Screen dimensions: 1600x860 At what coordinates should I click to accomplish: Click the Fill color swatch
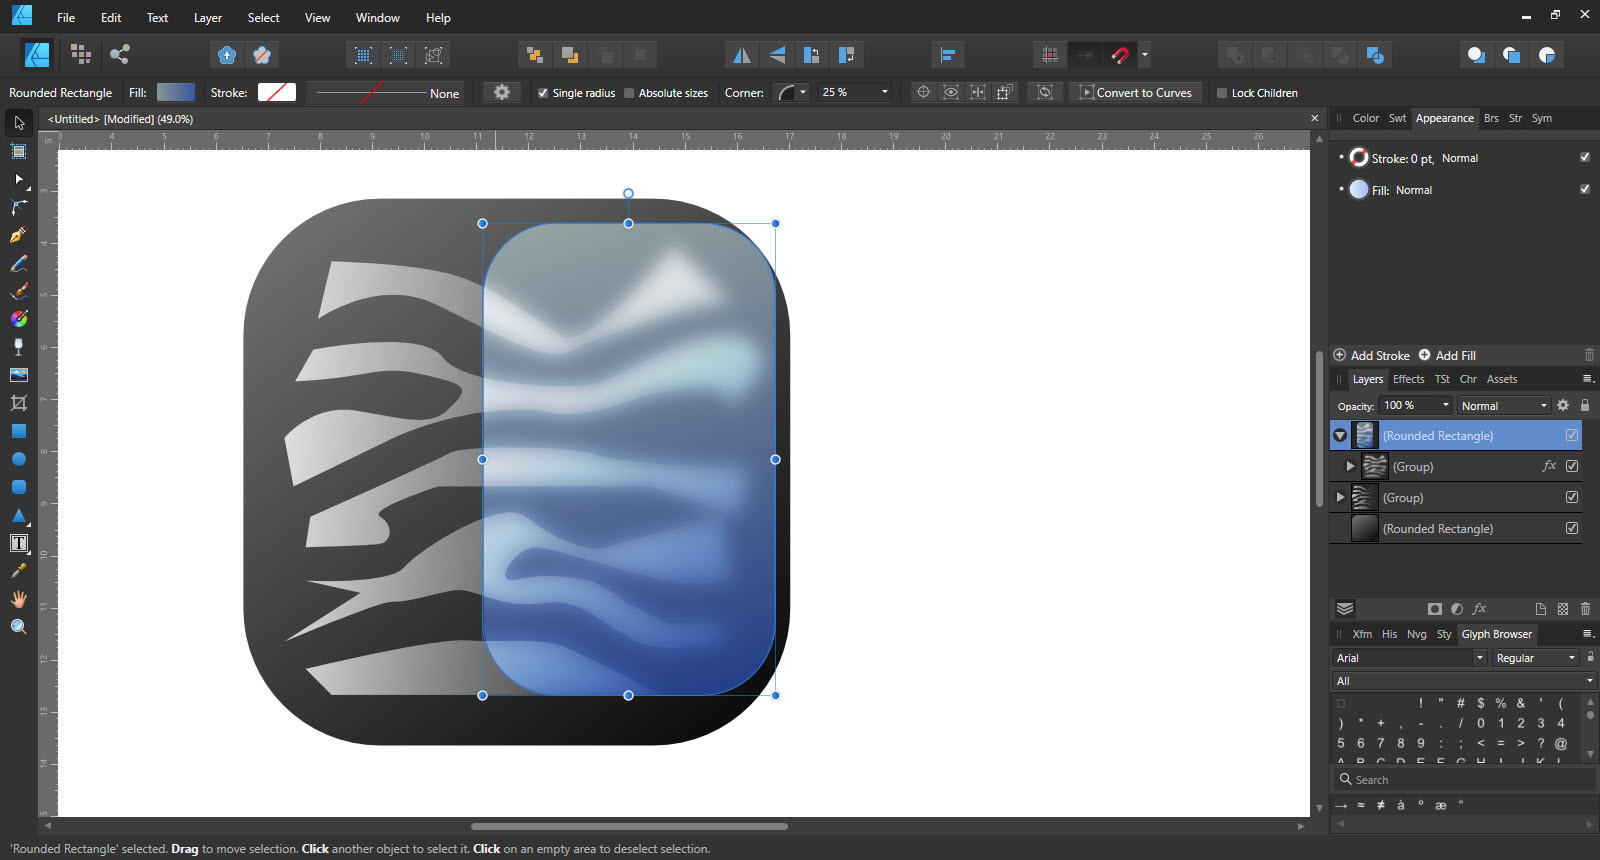pos(176,92)
